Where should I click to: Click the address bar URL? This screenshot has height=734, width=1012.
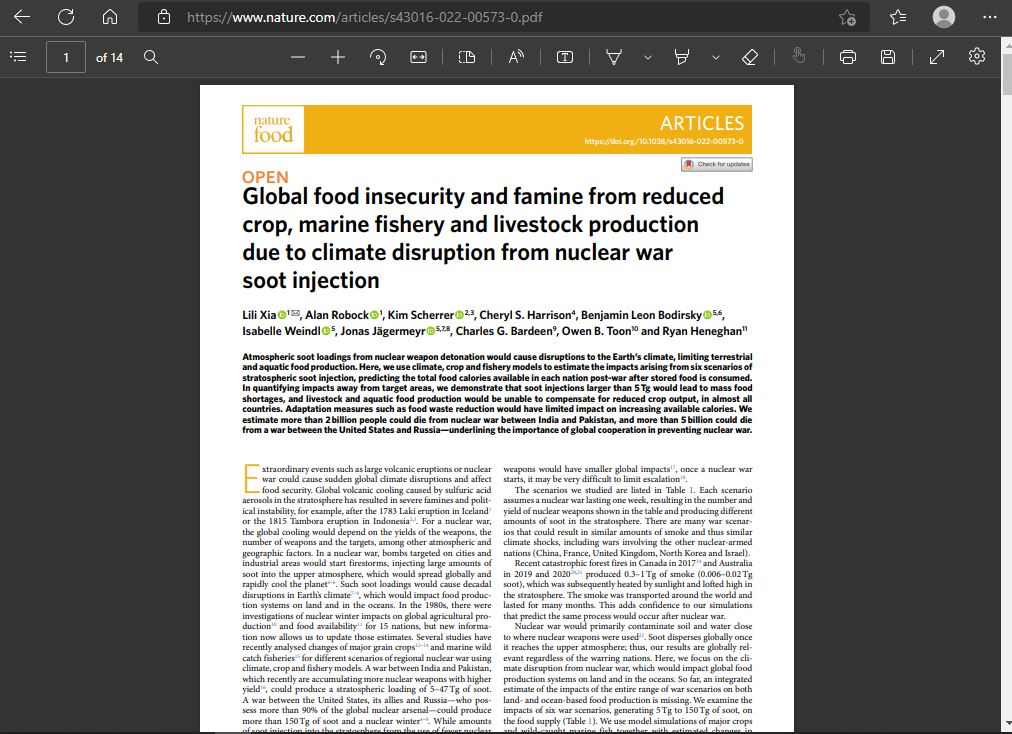click(365, 17)
